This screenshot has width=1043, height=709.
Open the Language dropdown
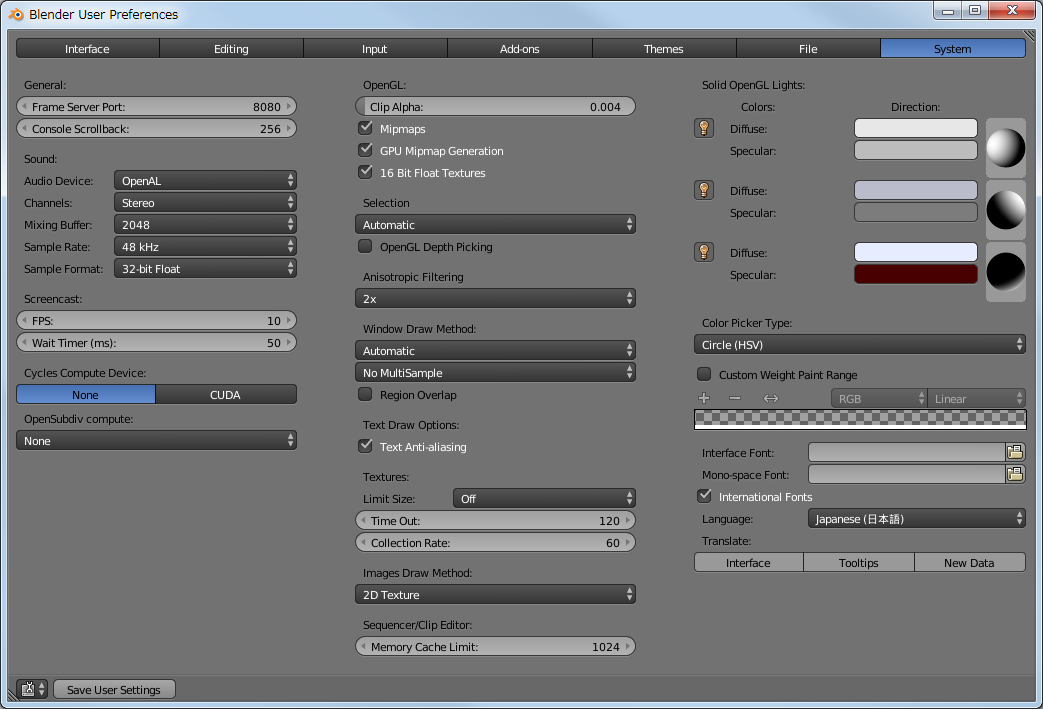pyautogui.click(x=917, y=518)
